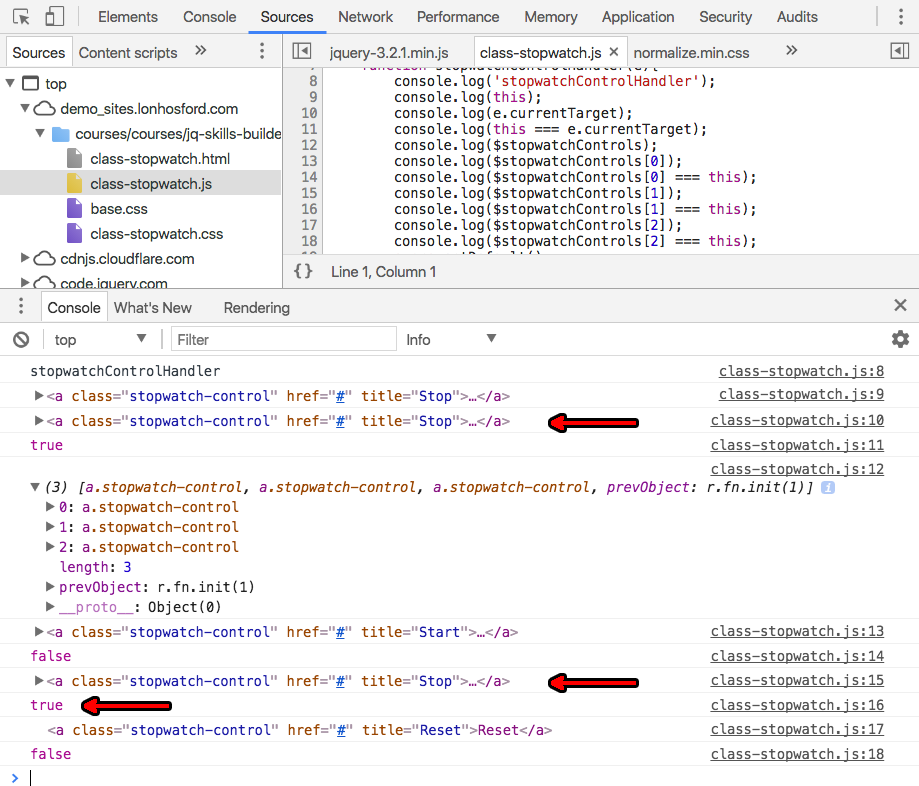Collapse the courses/courses folder node
Screen dimensions: 919x786
40,134
